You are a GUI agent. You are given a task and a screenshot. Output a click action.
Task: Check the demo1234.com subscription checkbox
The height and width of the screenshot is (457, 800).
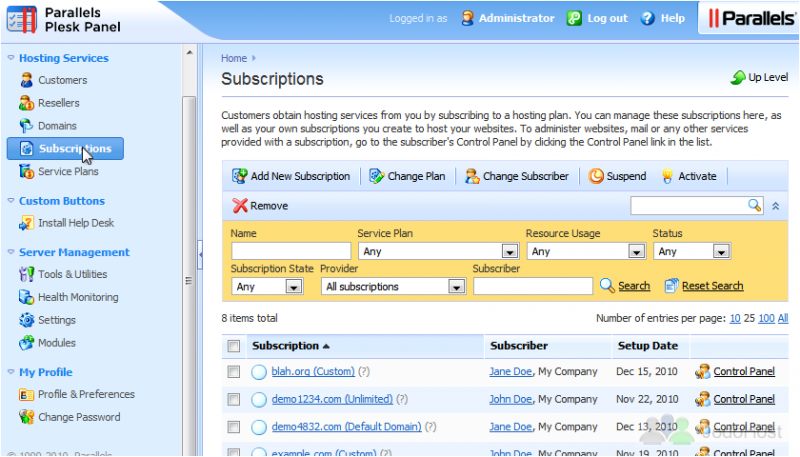[234, 399]
